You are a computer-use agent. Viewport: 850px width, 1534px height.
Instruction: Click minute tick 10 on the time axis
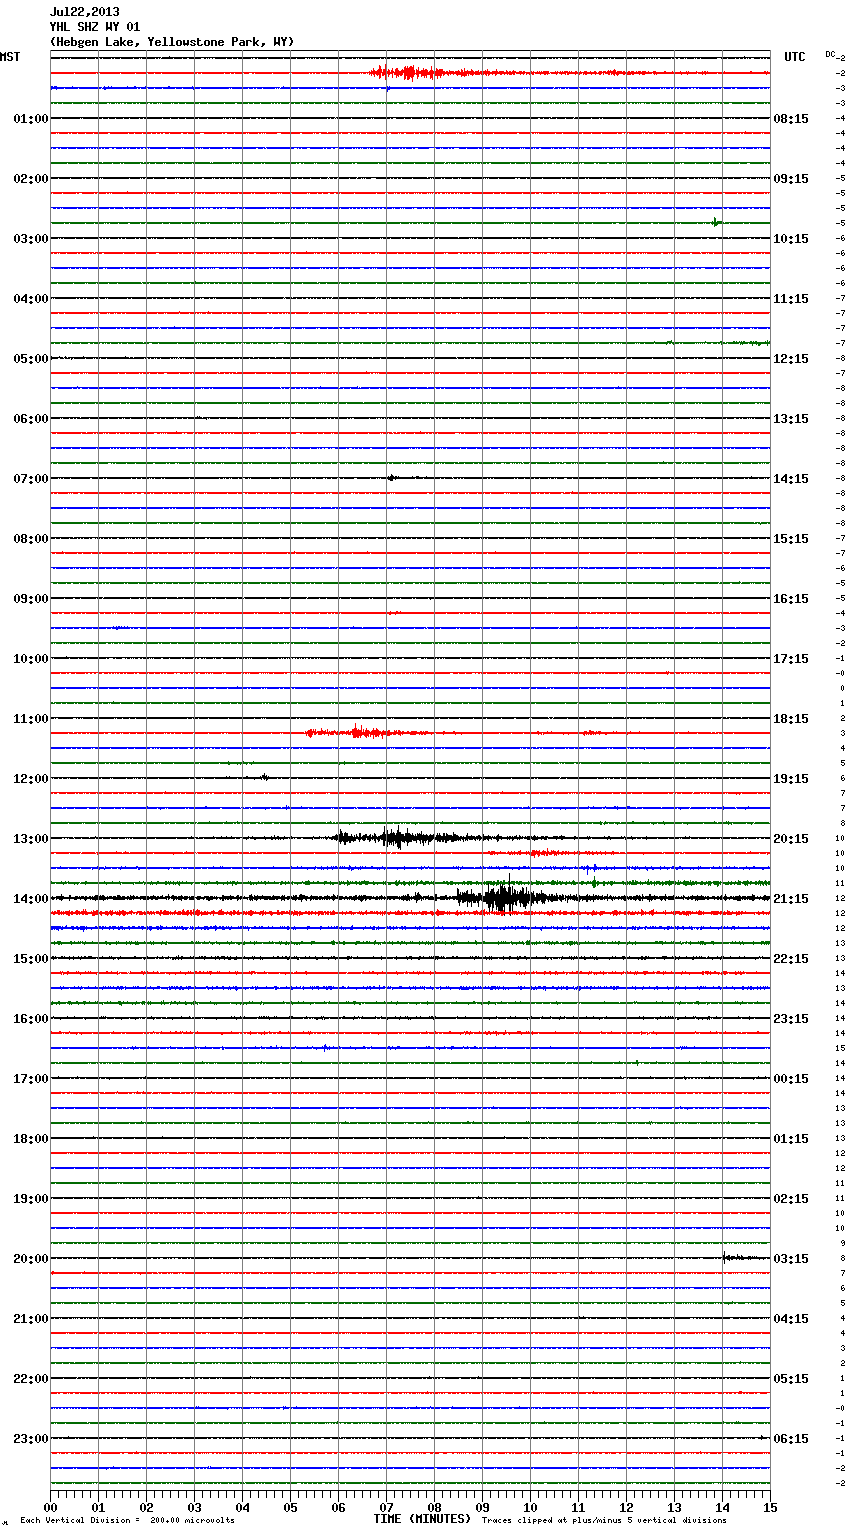tap(531, 1507)
